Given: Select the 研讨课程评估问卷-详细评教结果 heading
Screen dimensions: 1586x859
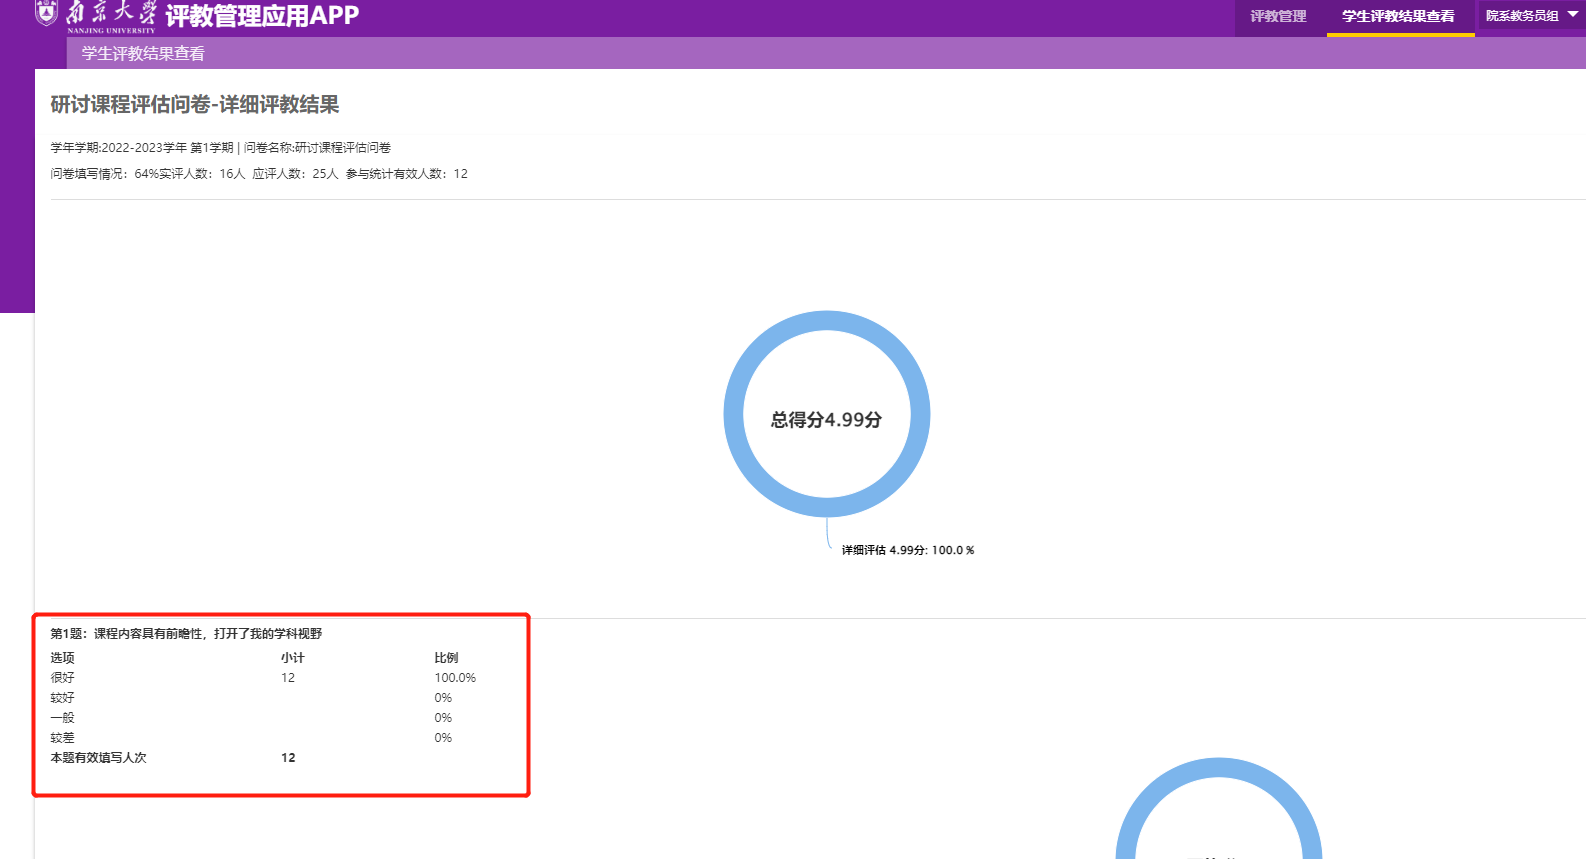Looking at the screenshot, I should coord(195,105).
